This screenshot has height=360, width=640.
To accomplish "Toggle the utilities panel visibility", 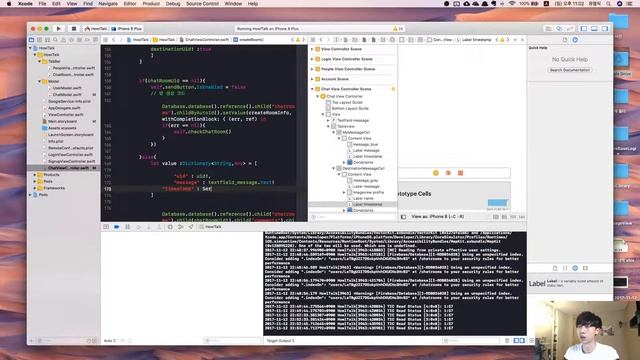I will click(605, 29).
